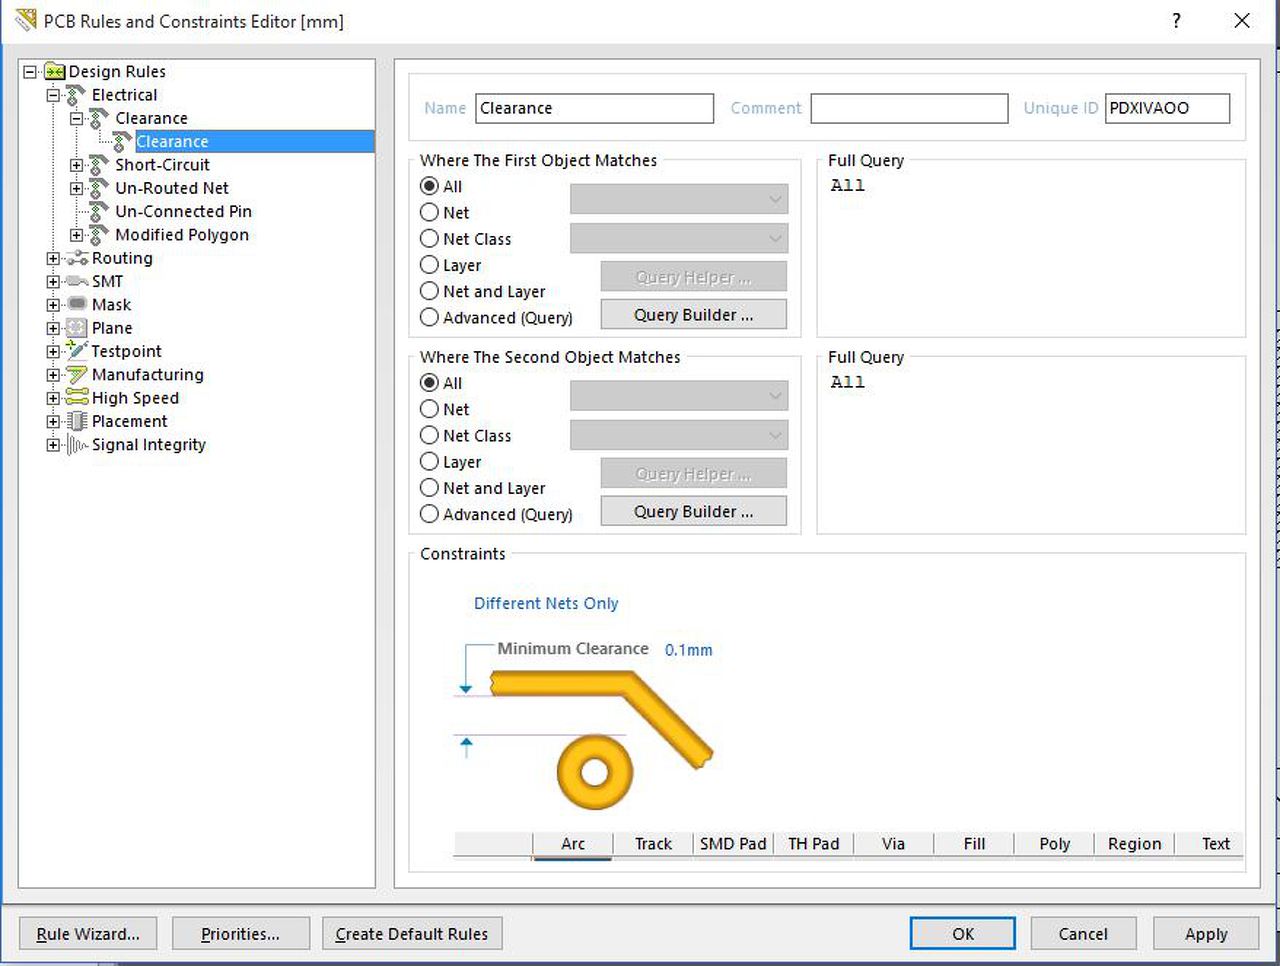Click the Modified Polygon rule icon
This screenshot has width=1280, height=966.
[99, 235]
